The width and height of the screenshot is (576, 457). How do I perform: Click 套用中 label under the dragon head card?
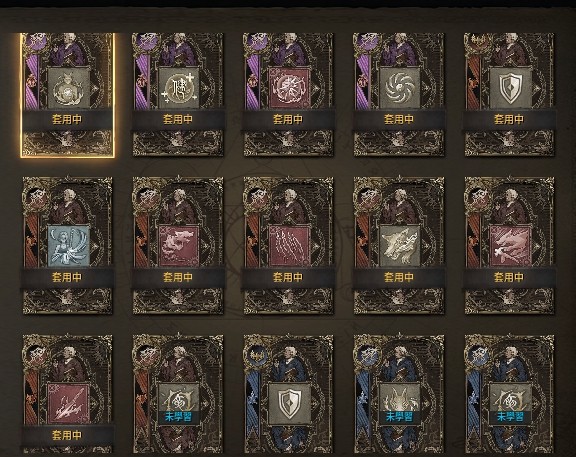[178, 277]
